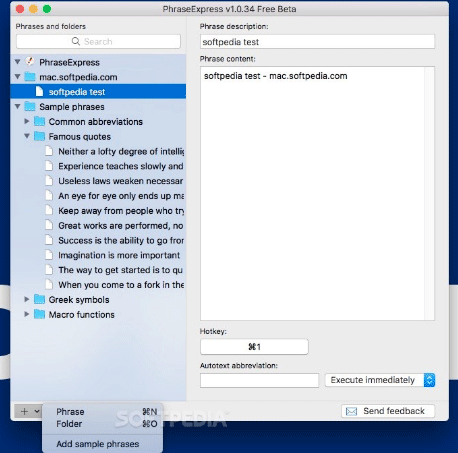Click document icon beside 'An eye for eye'
This screenshot has width=458, height=453.
[49, 195]
